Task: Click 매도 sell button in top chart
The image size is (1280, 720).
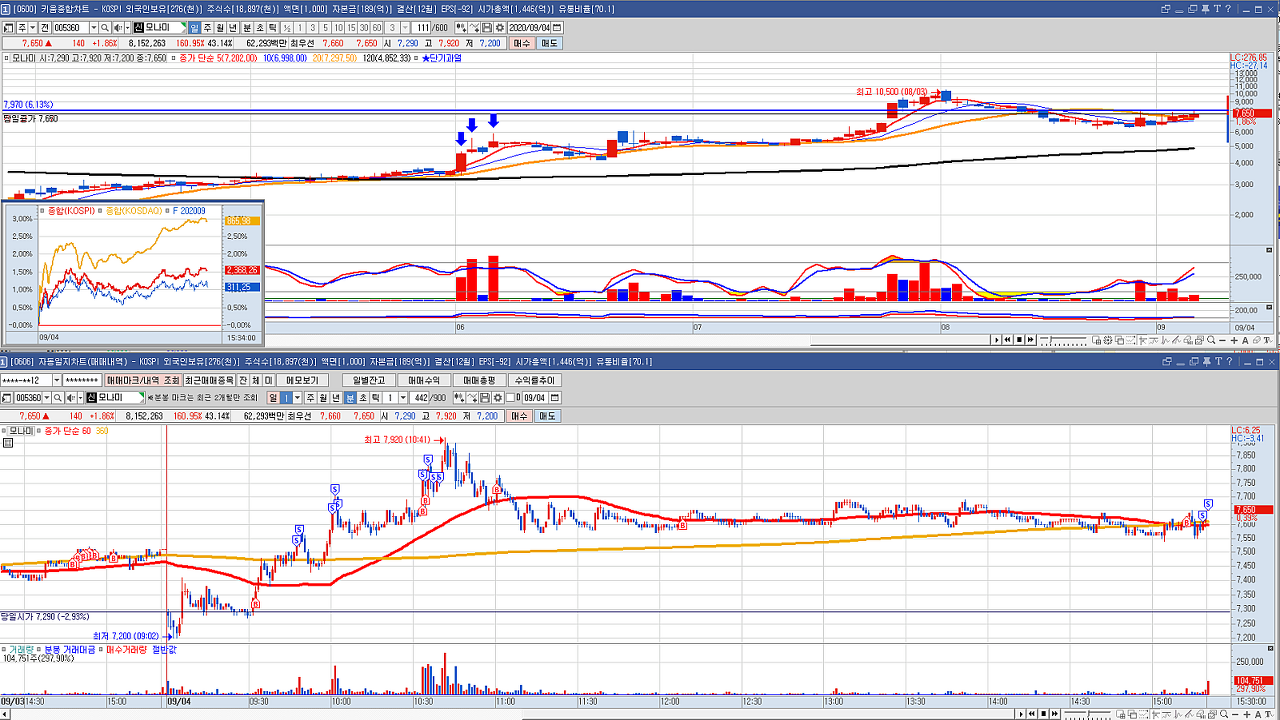Action: pyautogui.click(x=549, y=43)
